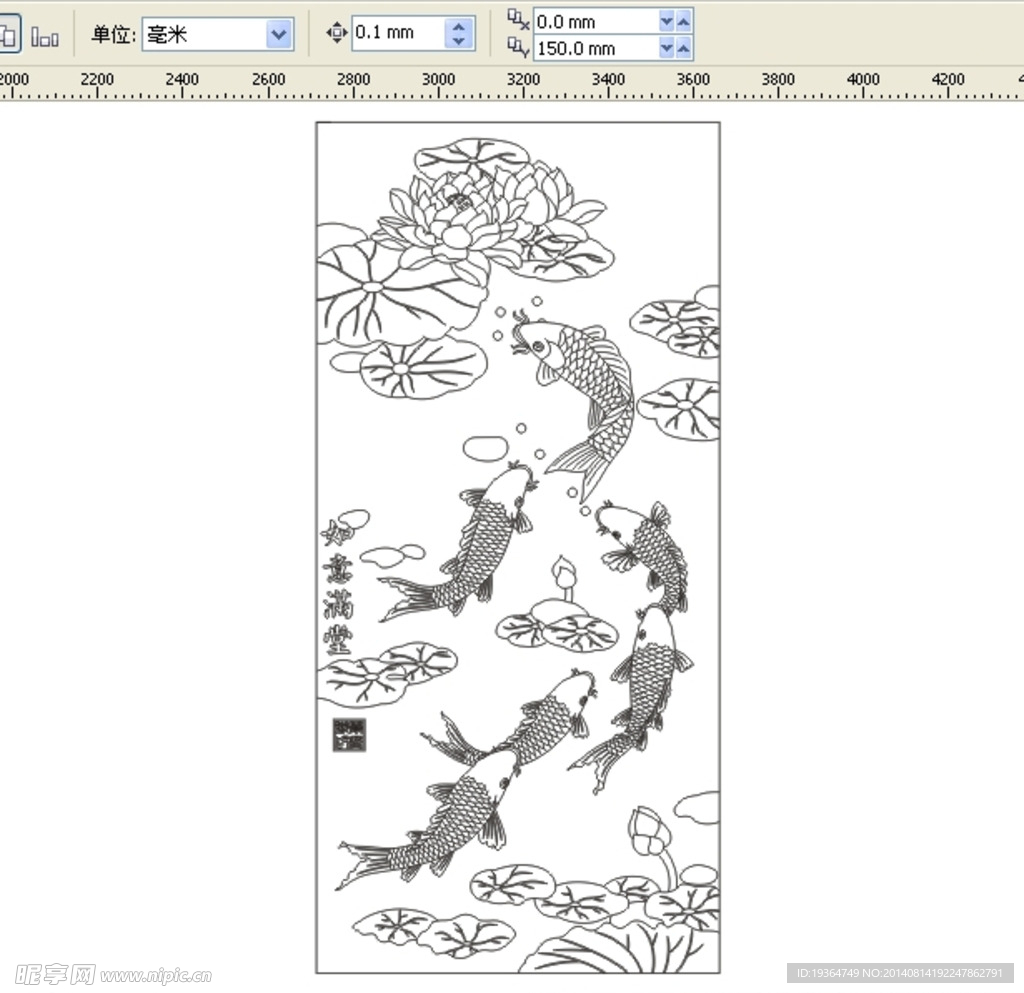
Task: Select the black seal stamp below the calligraphy
Action: (x=348, y=734)
